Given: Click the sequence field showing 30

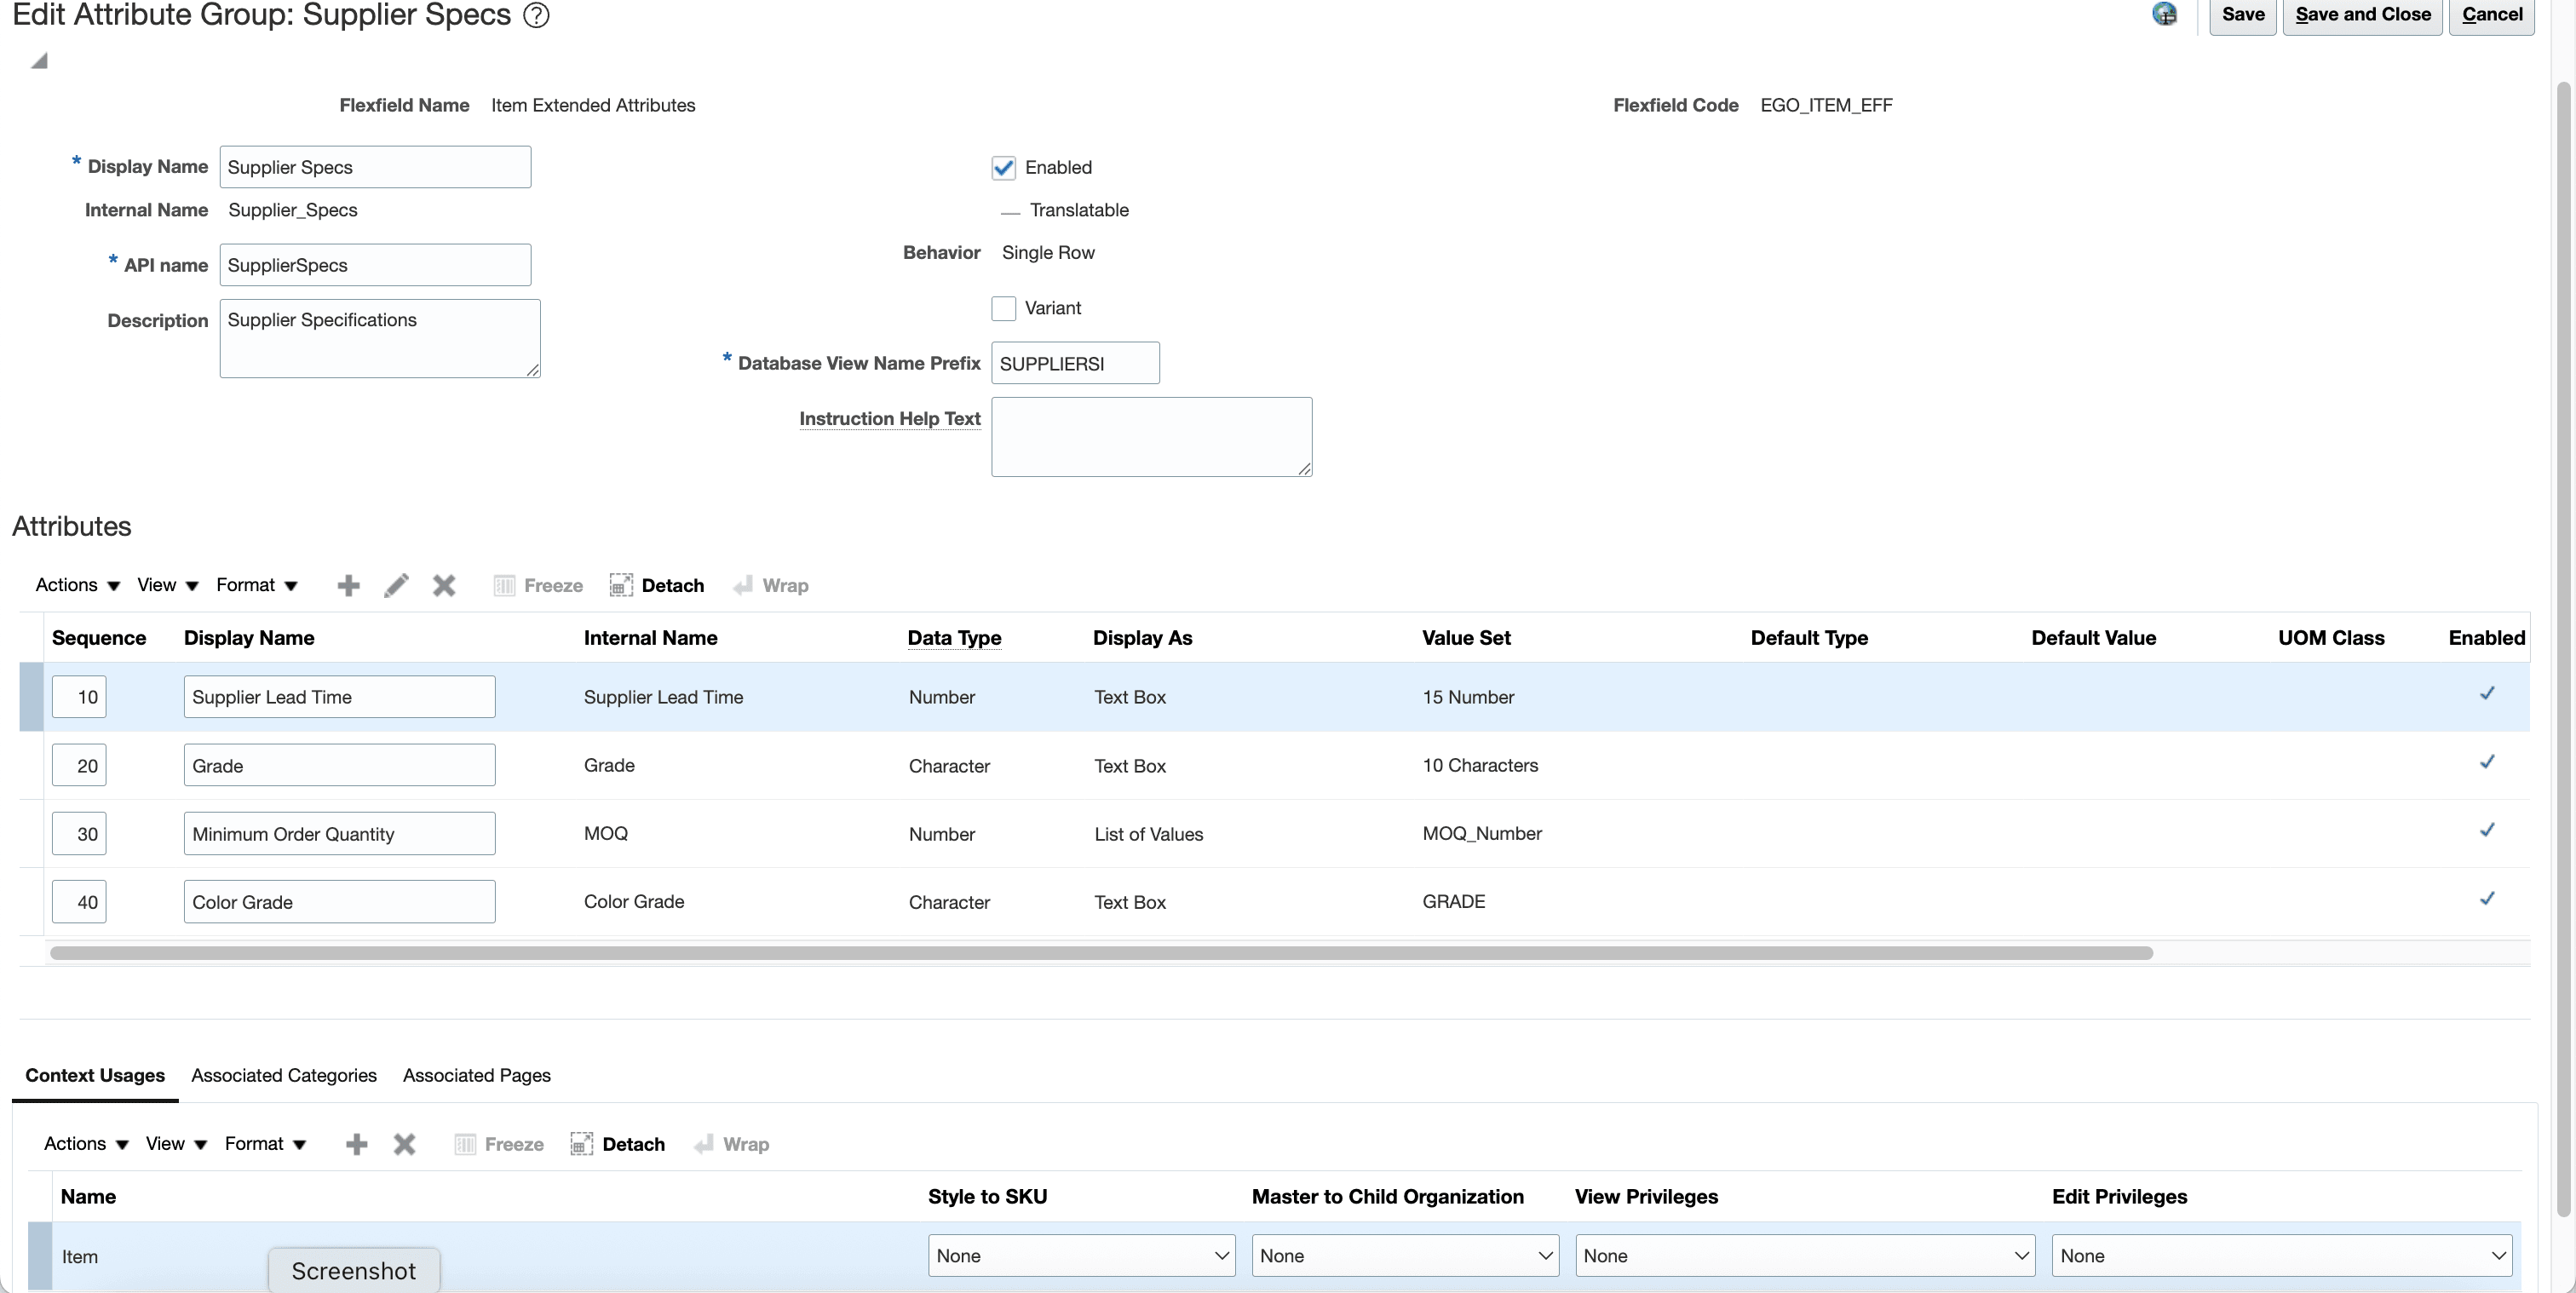Looking at the screenshot, I should [79, 834].
